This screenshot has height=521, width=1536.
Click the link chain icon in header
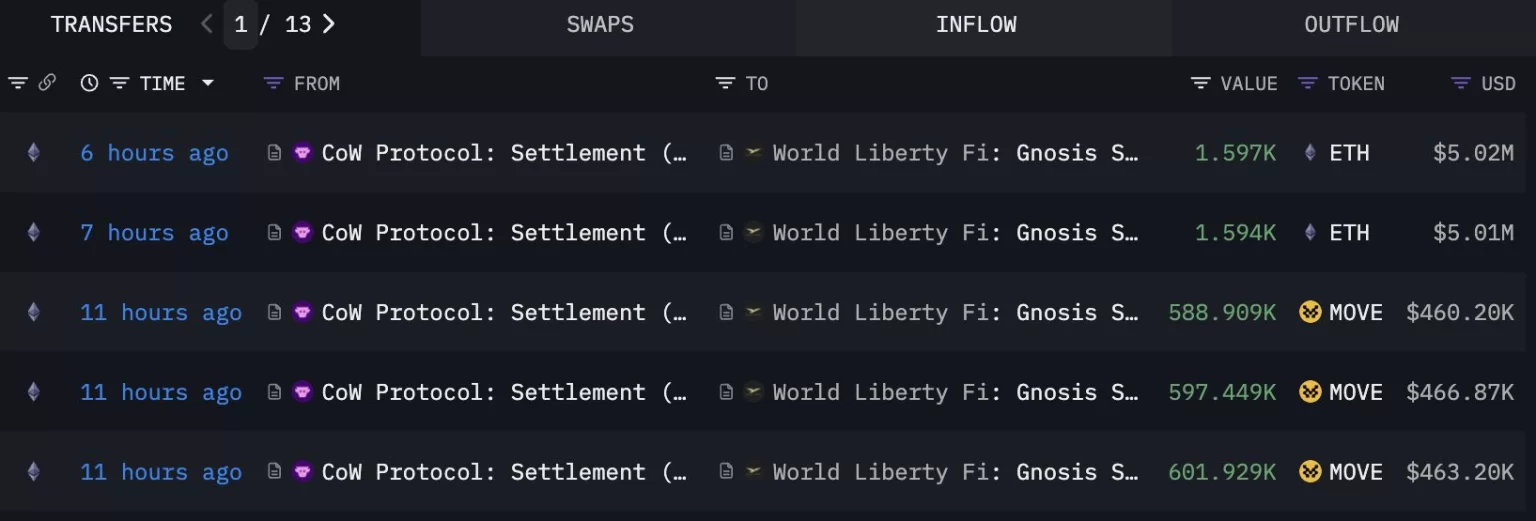[47, 83]
